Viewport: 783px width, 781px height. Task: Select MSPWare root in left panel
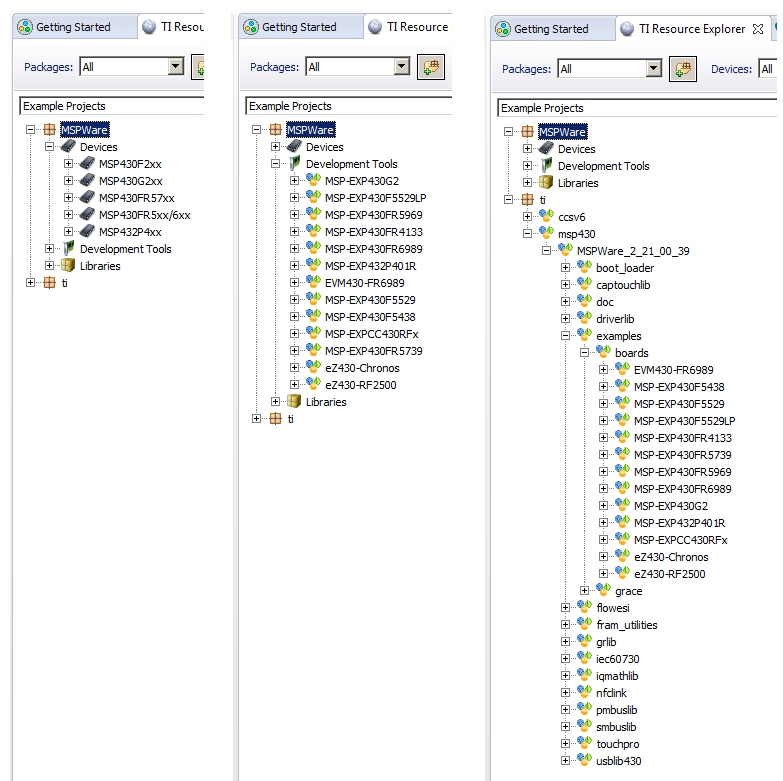tap(84, 130)
